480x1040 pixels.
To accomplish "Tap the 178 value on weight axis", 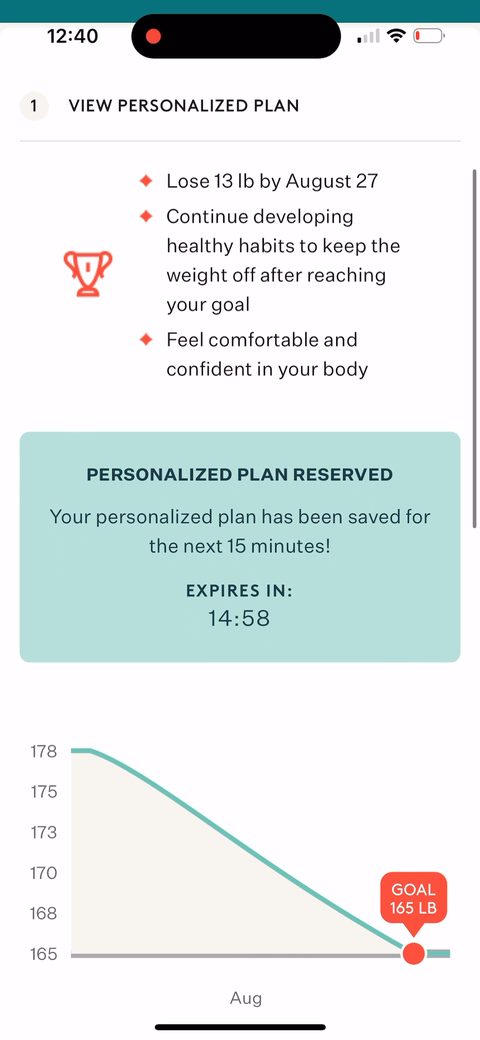I will click(43, 751).
